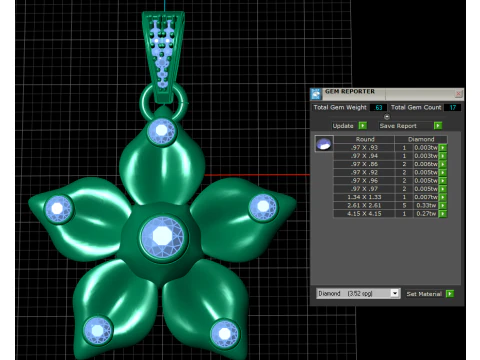Select the .97 X .94 size cell
Screen dimensions: 480x360
(x=364, y=156)
